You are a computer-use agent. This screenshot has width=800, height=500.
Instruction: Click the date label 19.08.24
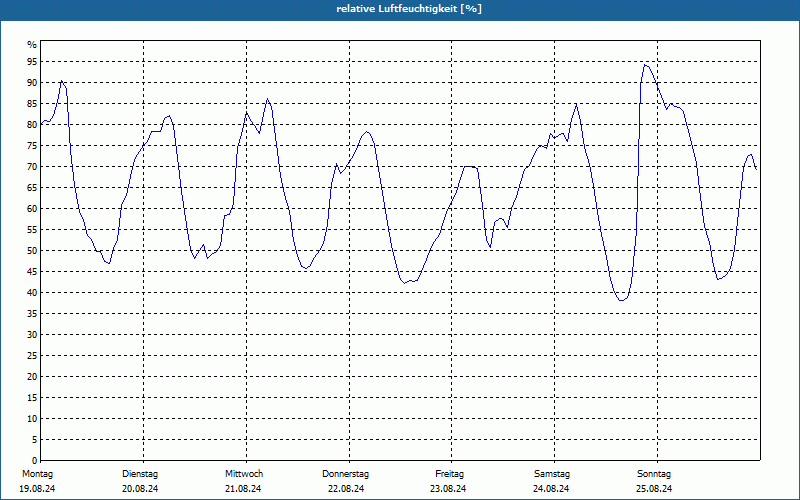click(x=37, y=489)
